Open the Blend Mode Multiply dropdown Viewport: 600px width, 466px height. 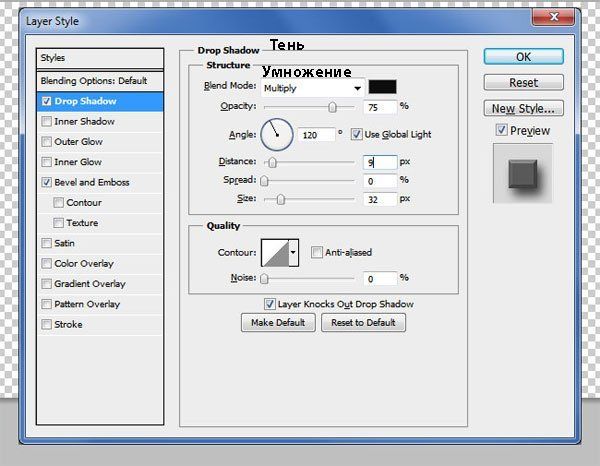click(x=312, y=88)
